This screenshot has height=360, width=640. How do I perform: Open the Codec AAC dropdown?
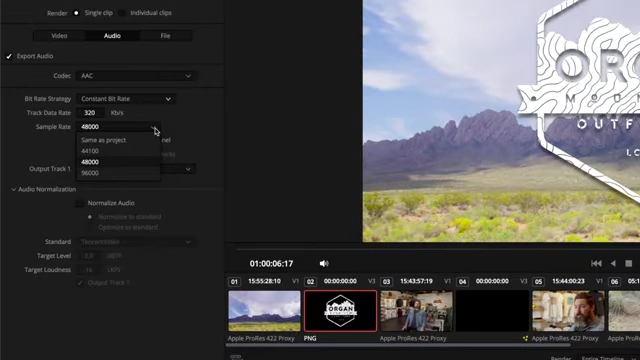(x=136, y=76)
